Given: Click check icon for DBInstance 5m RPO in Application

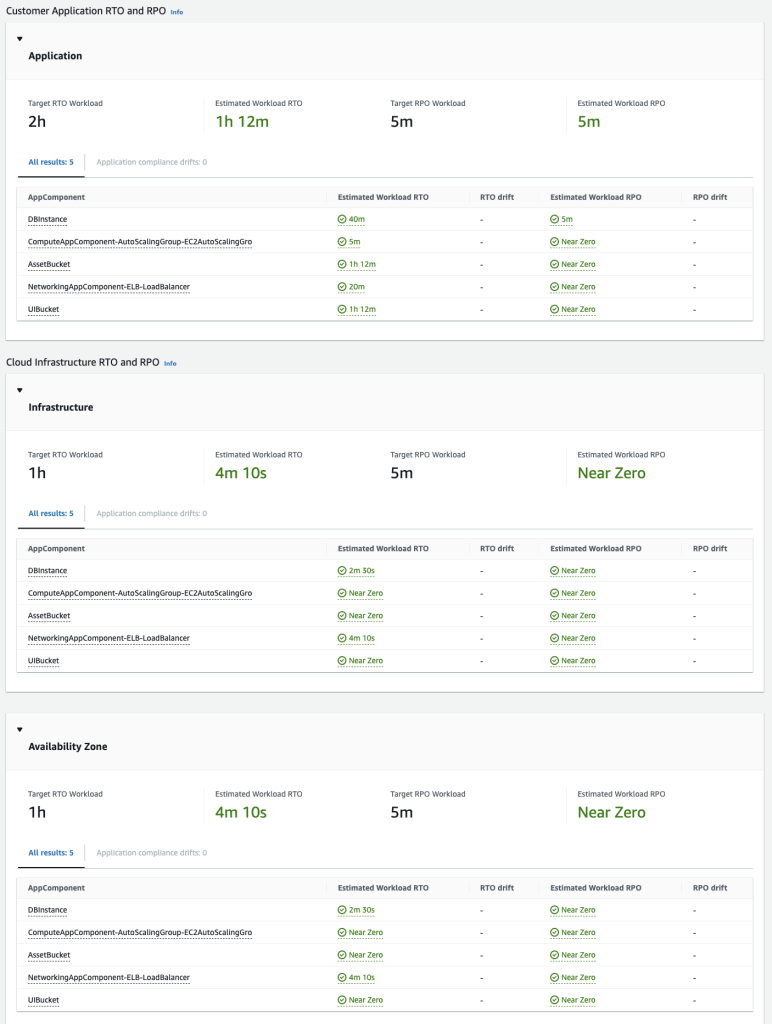Looking at the screenshot, I should [x=555, y=219].
